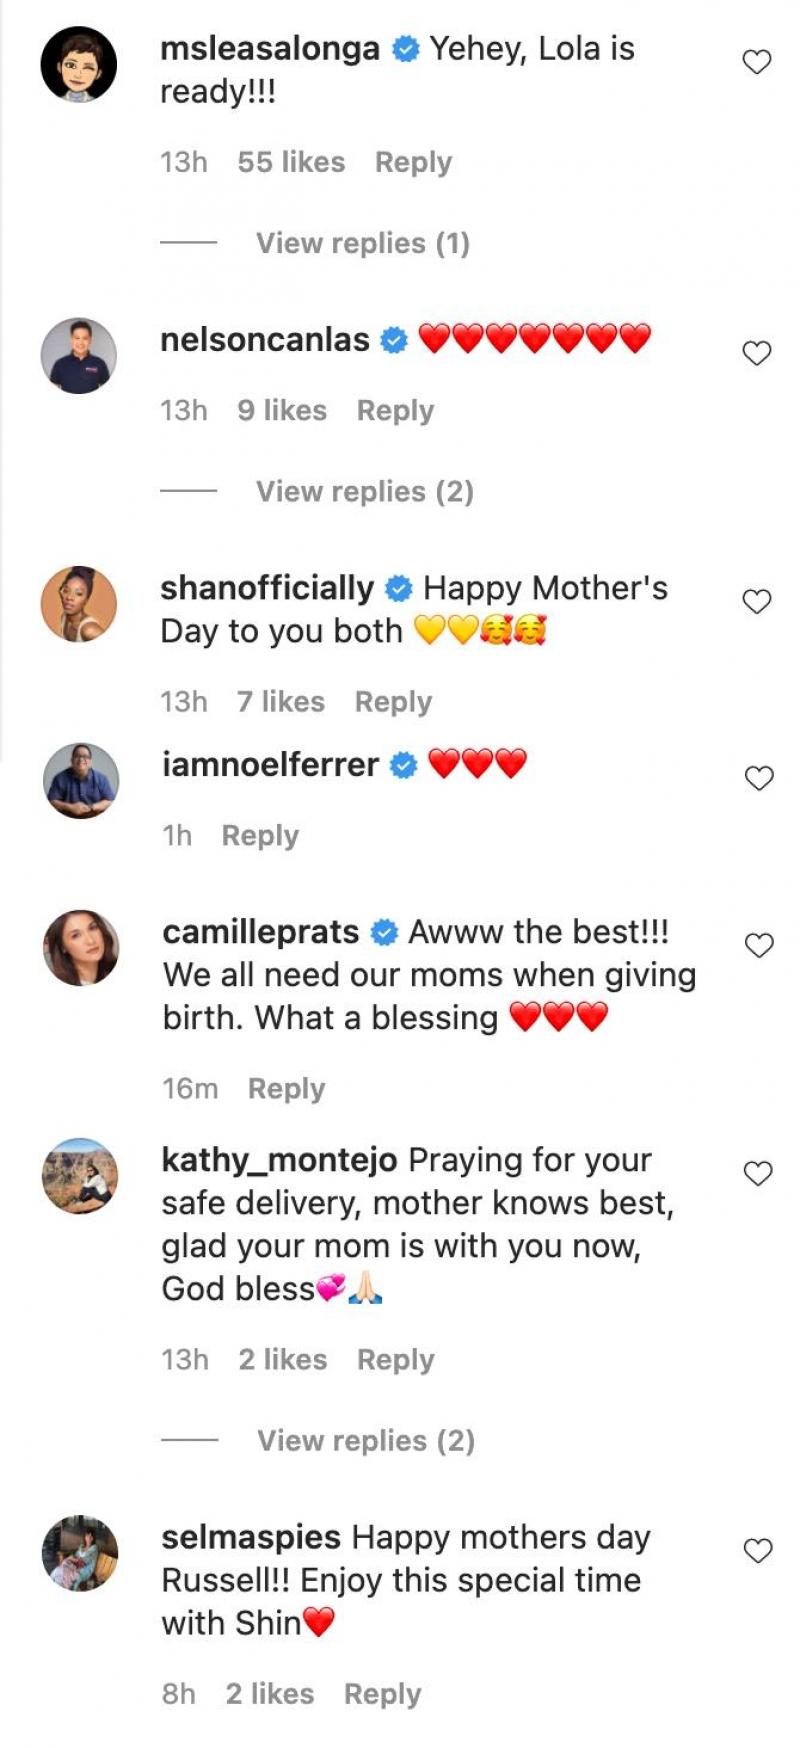The height and width of the screenshot is (1748, 800).
Task: Open camilleprats's profile avatar
Action: pyautogui.click(x=81, y=948)
